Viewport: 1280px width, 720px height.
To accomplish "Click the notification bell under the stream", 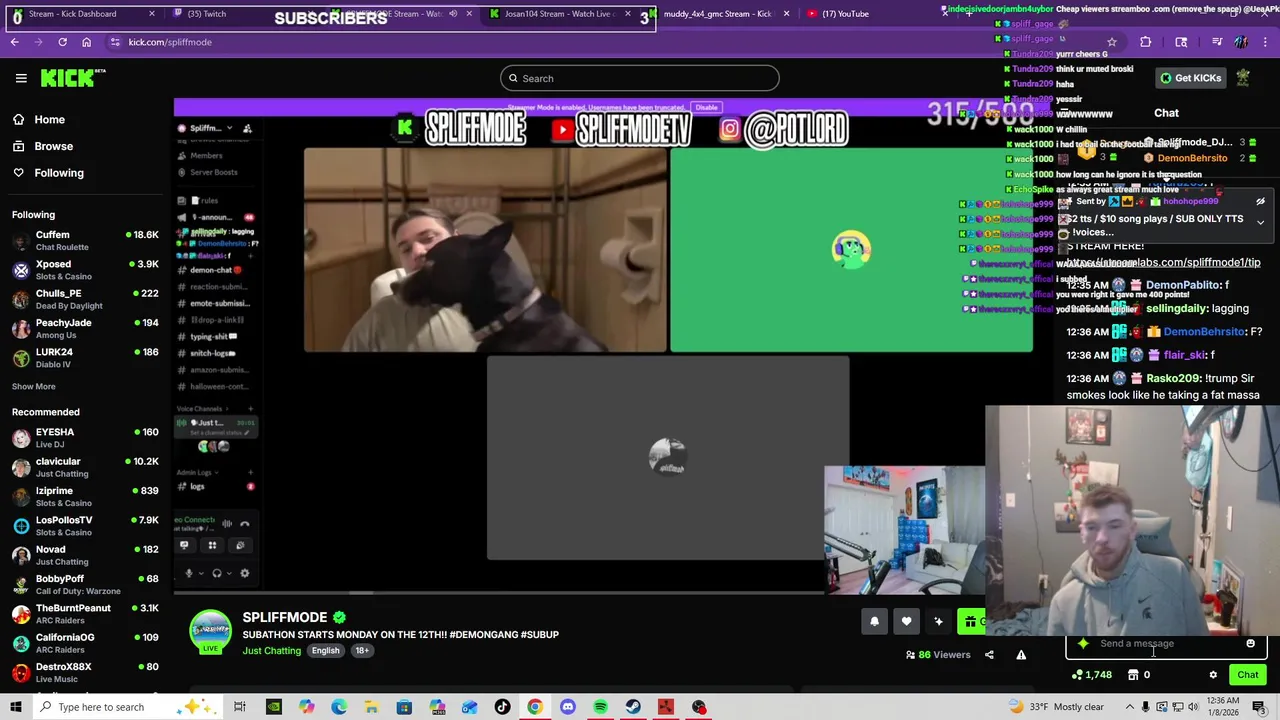I will [874, 622].
